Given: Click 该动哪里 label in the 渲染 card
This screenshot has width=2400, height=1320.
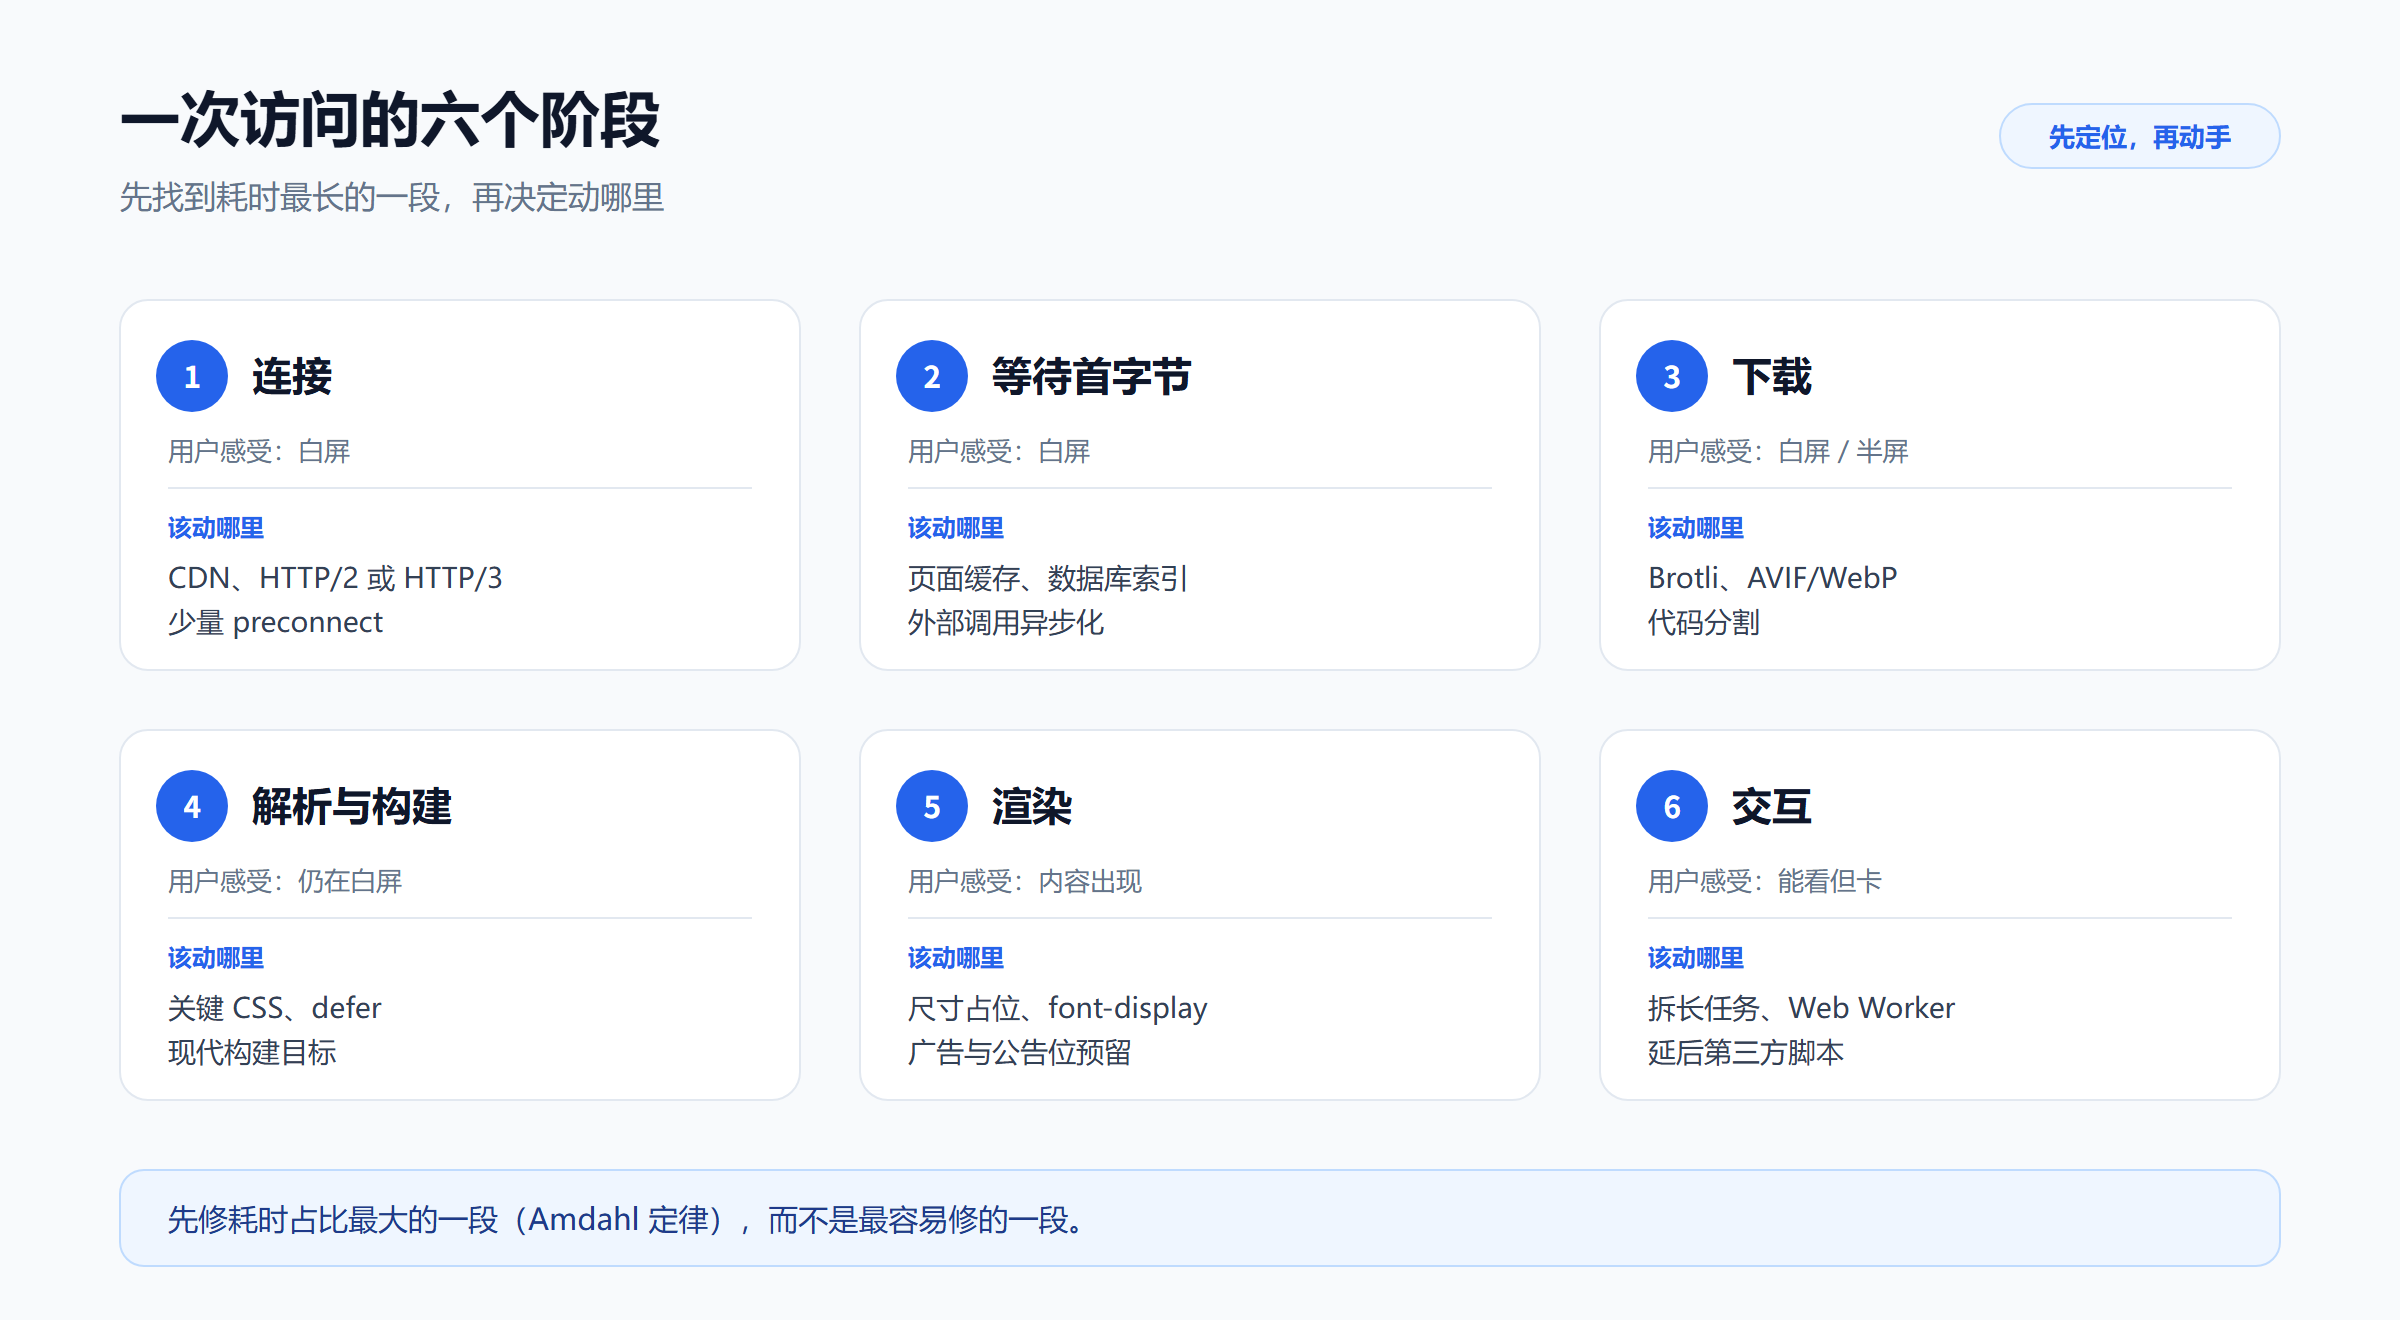Looking at the screenshot, I should click(956, 958).
